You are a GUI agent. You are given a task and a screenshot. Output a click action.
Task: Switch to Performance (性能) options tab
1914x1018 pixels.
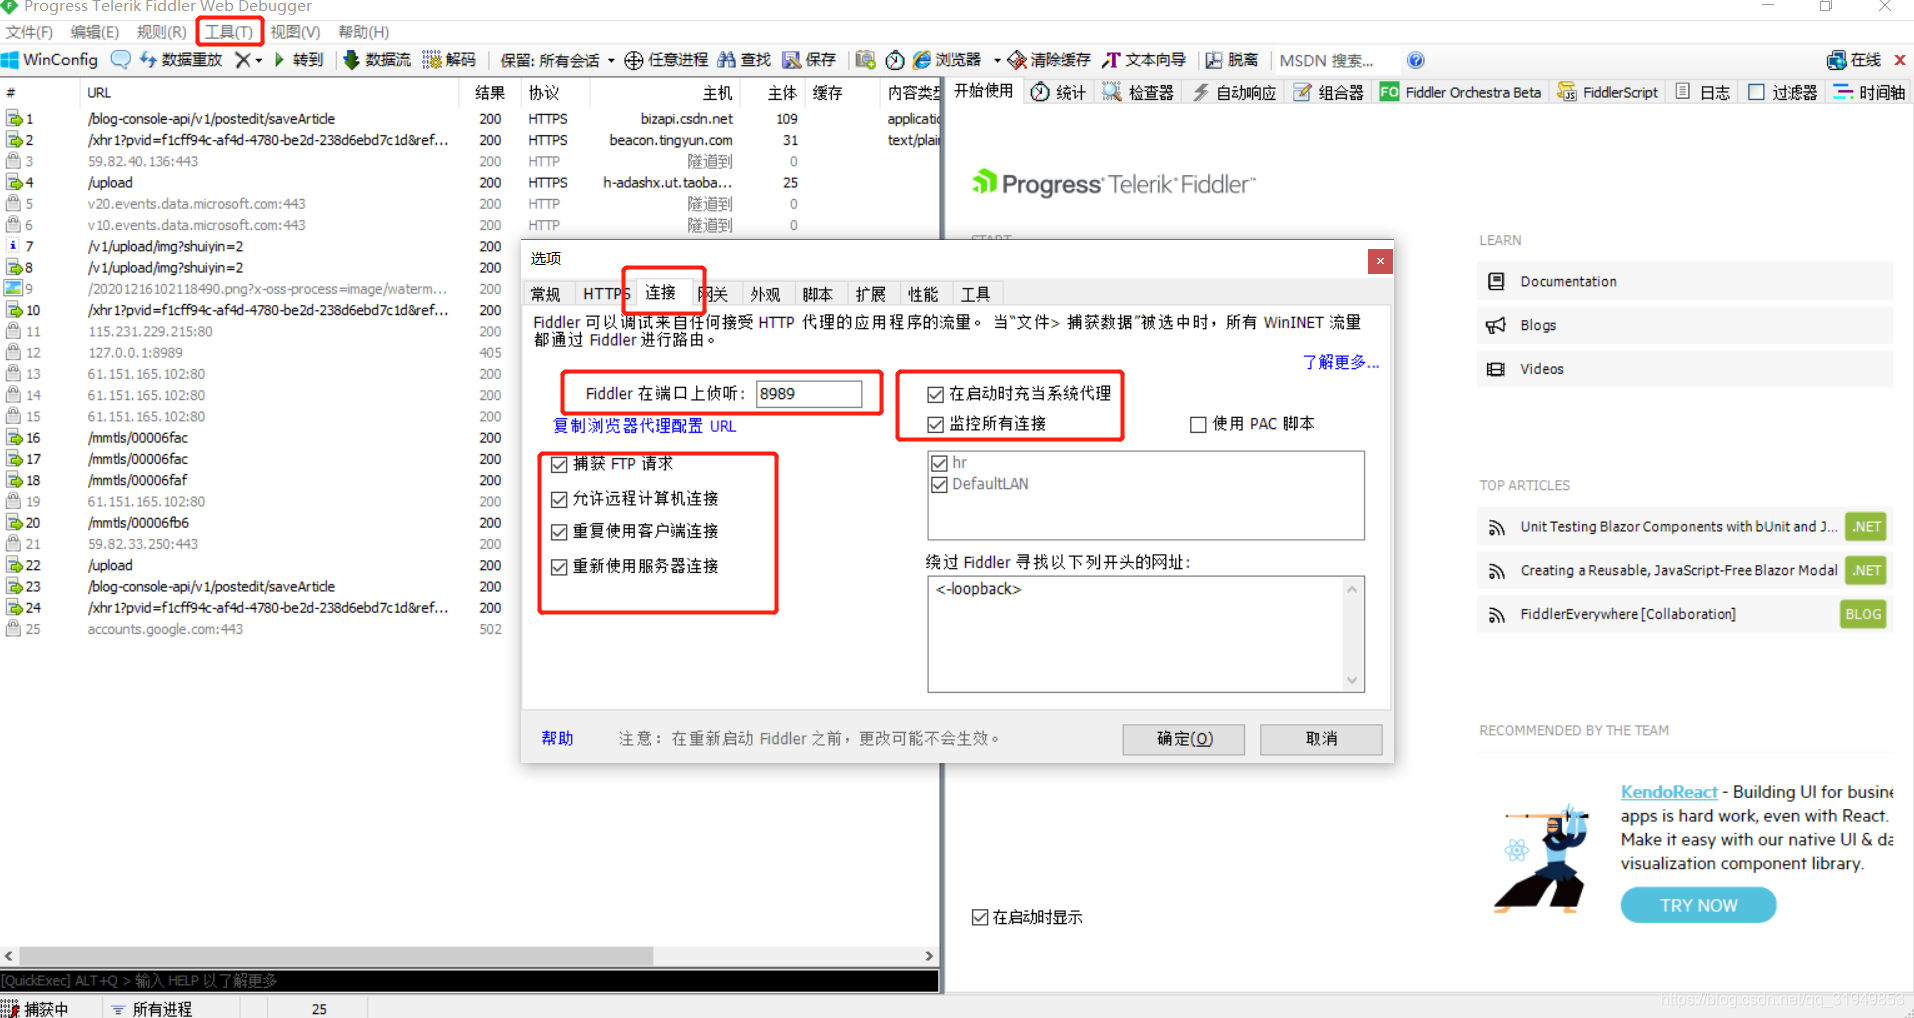[x=923, y=294]
